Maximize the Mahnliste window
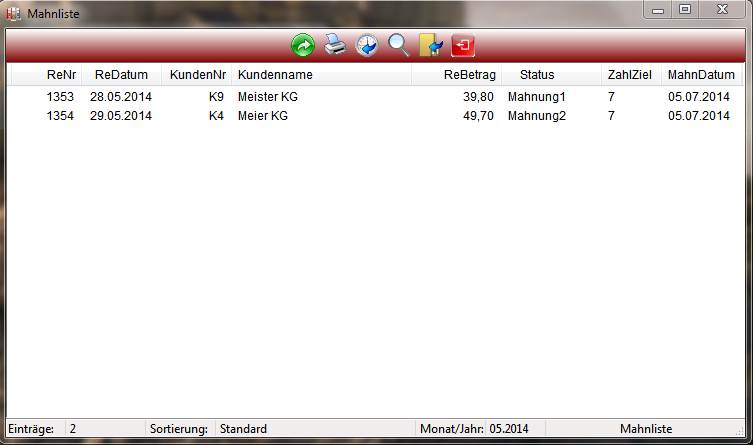The width and height of the screenshot is (753, 445). click(x=685, y=10)
